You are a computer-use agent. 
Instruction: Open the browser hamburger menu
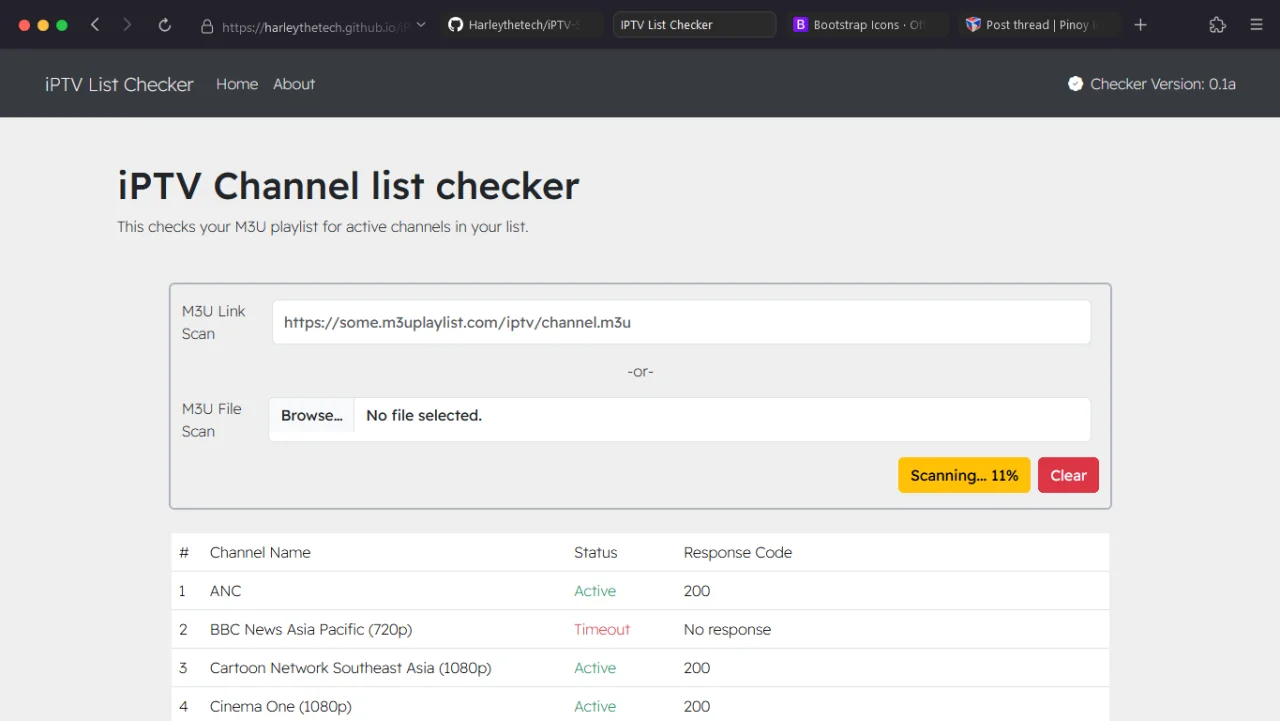1257,25
